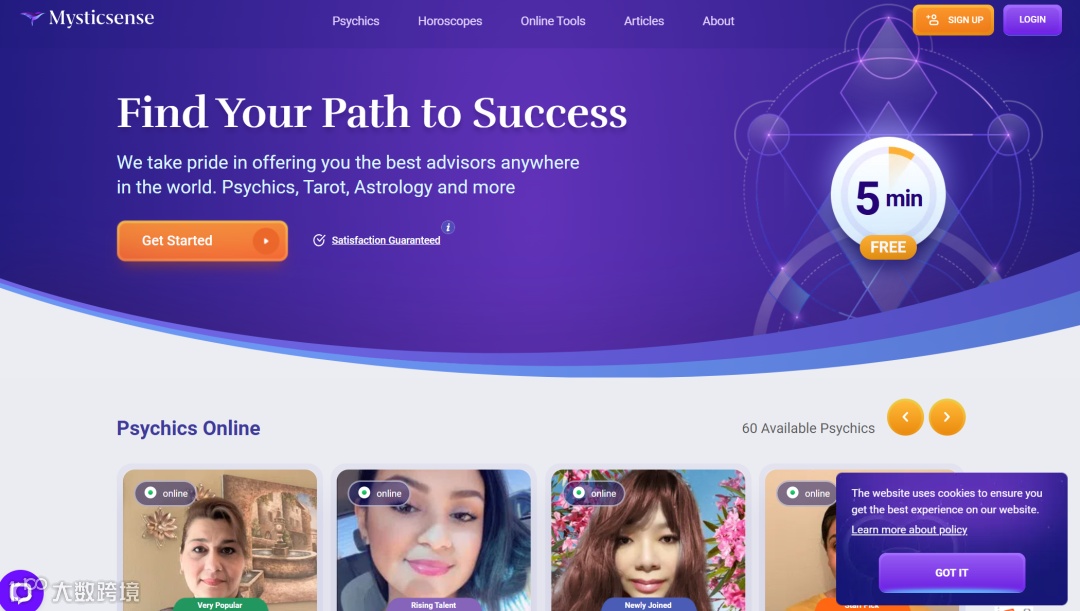Click the info icon beside Satisfaction Guaranteed
Screen dimensions: 1080x611
click(448, 227)
